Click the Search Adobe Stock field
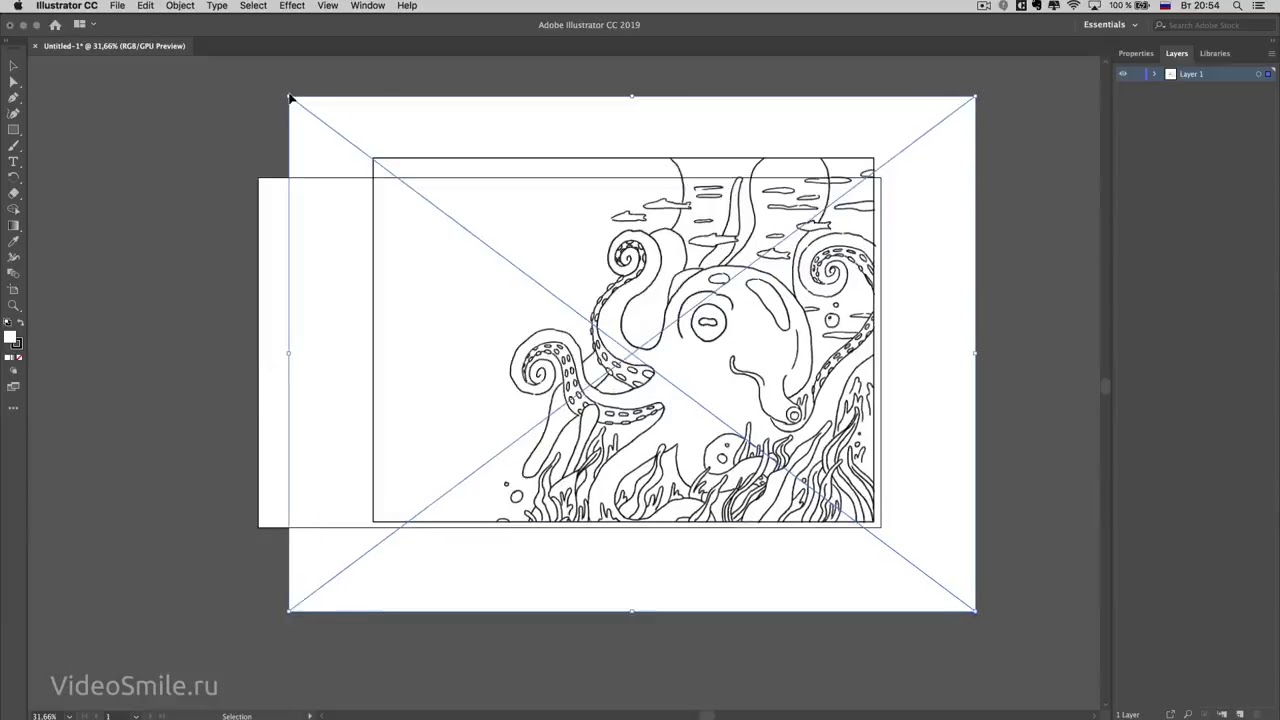 coord(1216,25)
